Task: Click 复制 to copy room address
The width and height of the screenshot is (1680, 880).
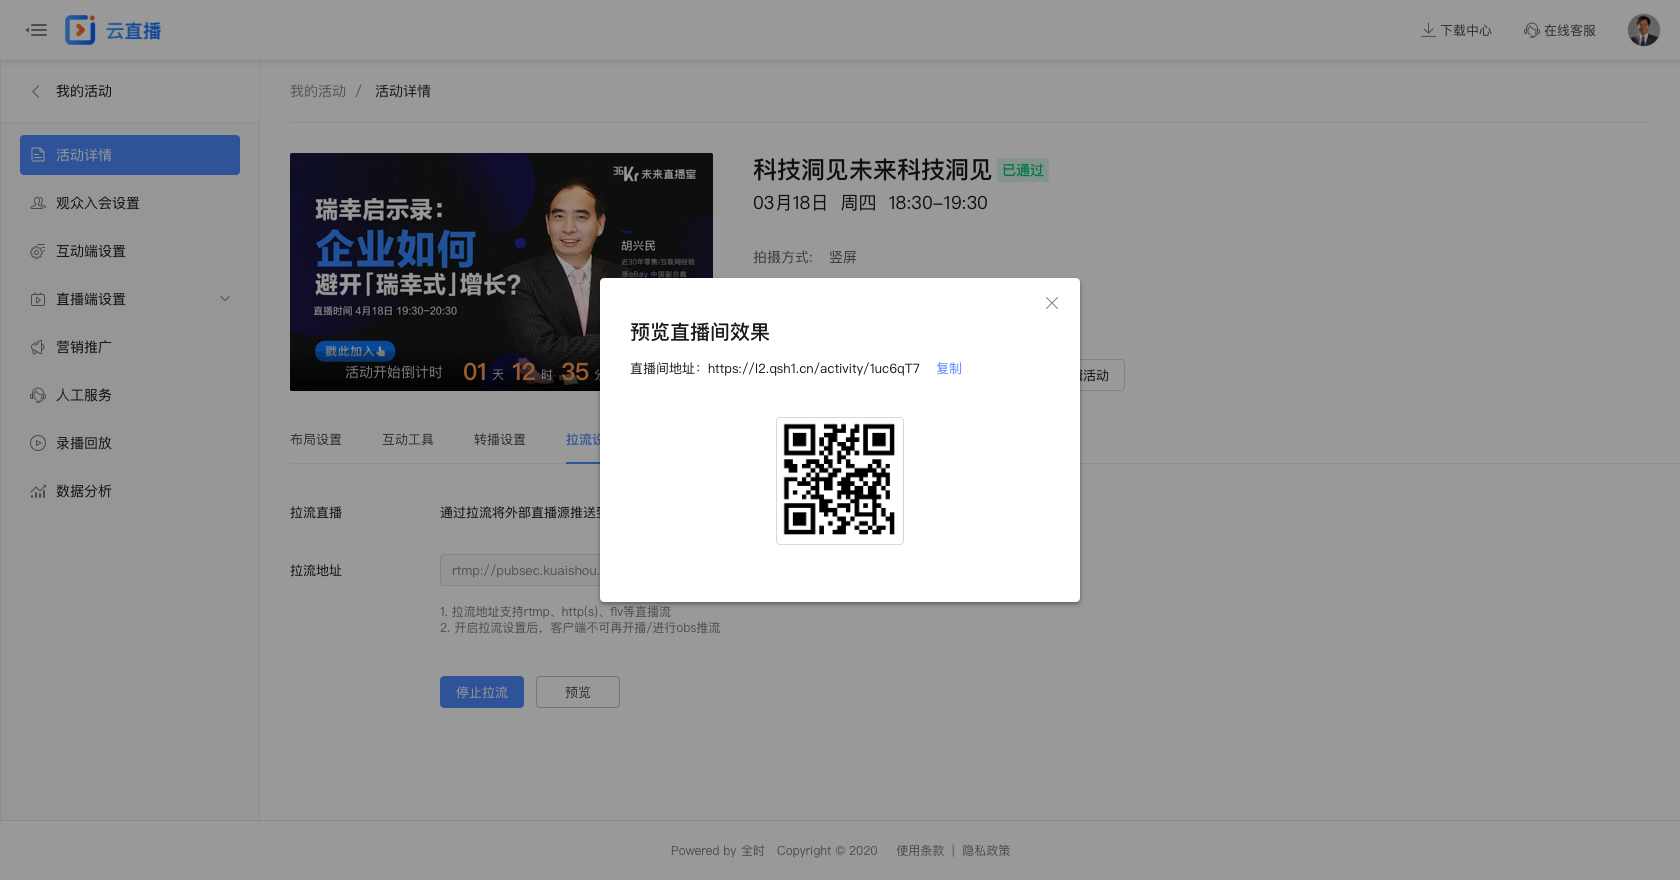Action: pos(949,369)
